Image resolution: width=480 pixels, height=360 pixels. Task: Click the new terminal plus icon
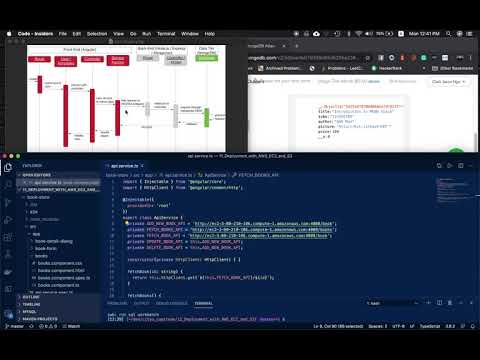point(429,303)
